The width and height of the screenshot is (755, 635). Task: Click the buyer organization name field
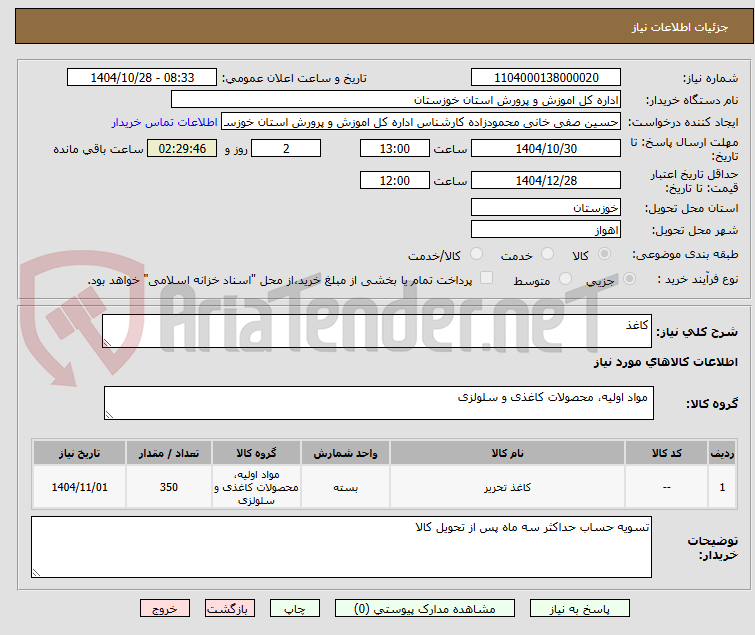point(396,100)
